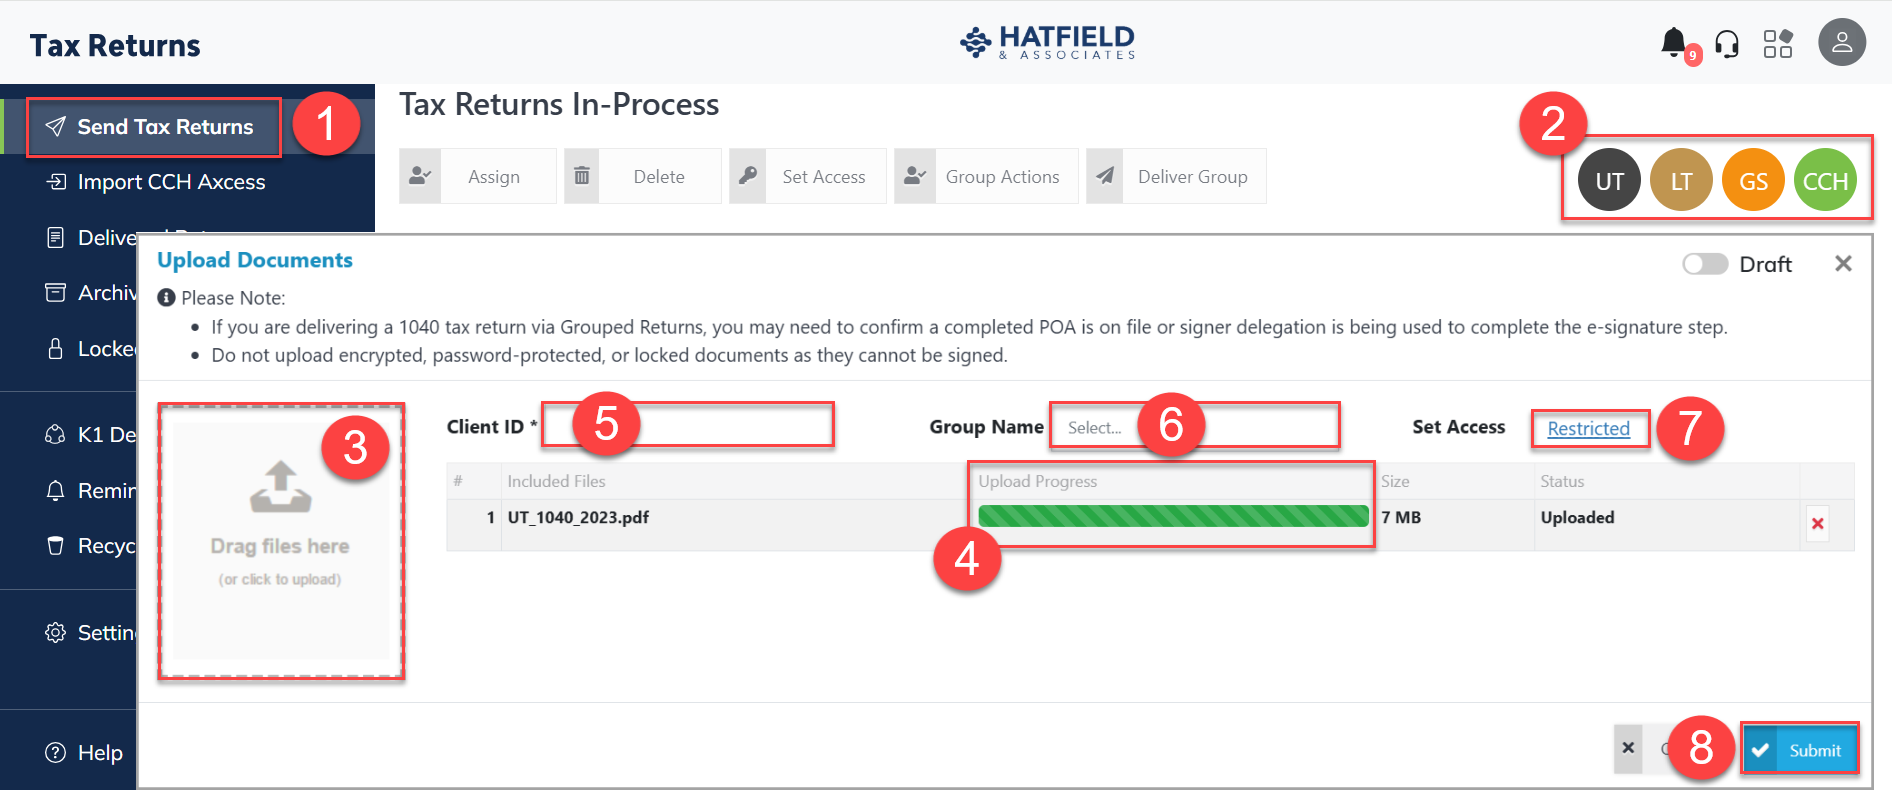
Task: Click the upload arrow icon in drop zone
Action: click(x=281, y=487)
